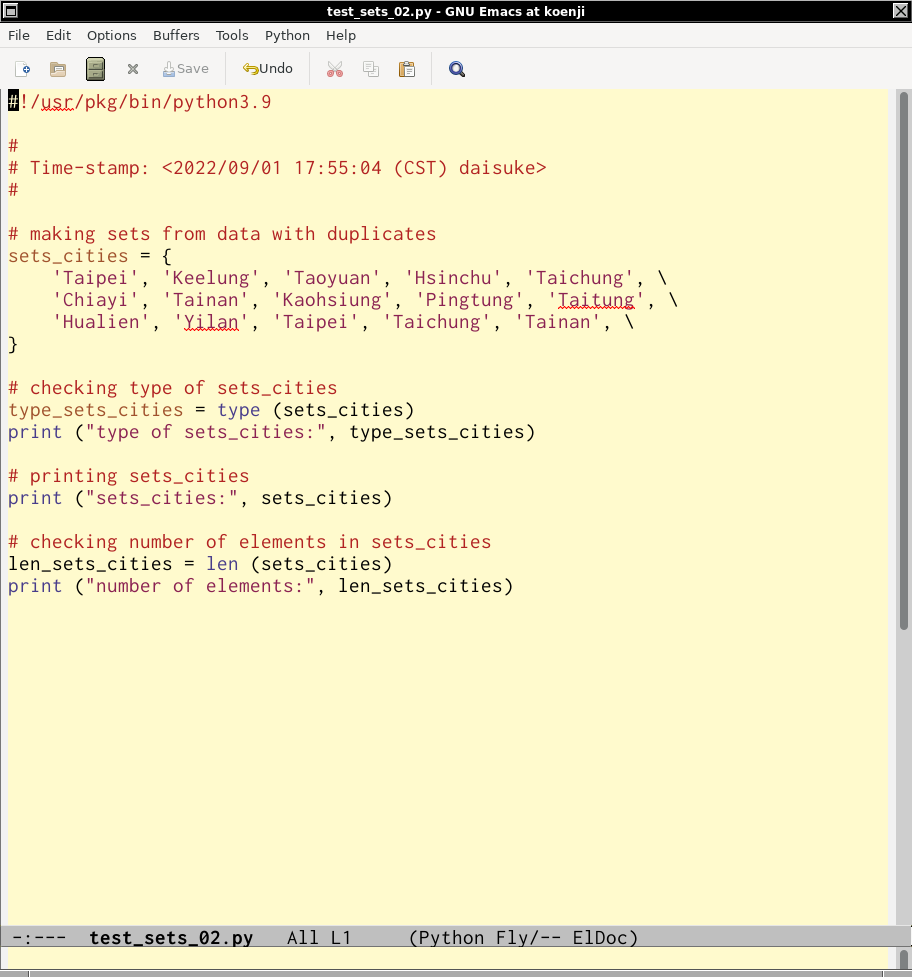The width and height of the screenshot is (912, 977).
Task: Click the Copy icon in toolbar
Action: click(x=371, y=69)
